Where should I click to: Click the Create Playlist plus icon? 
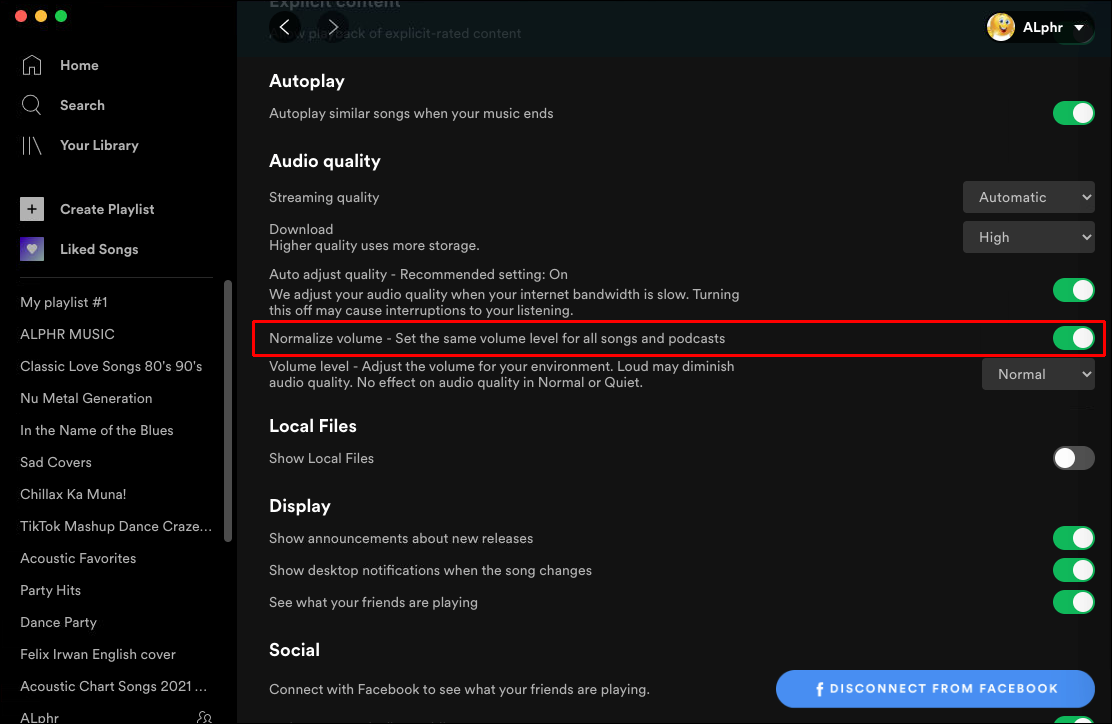click(32, 209)
